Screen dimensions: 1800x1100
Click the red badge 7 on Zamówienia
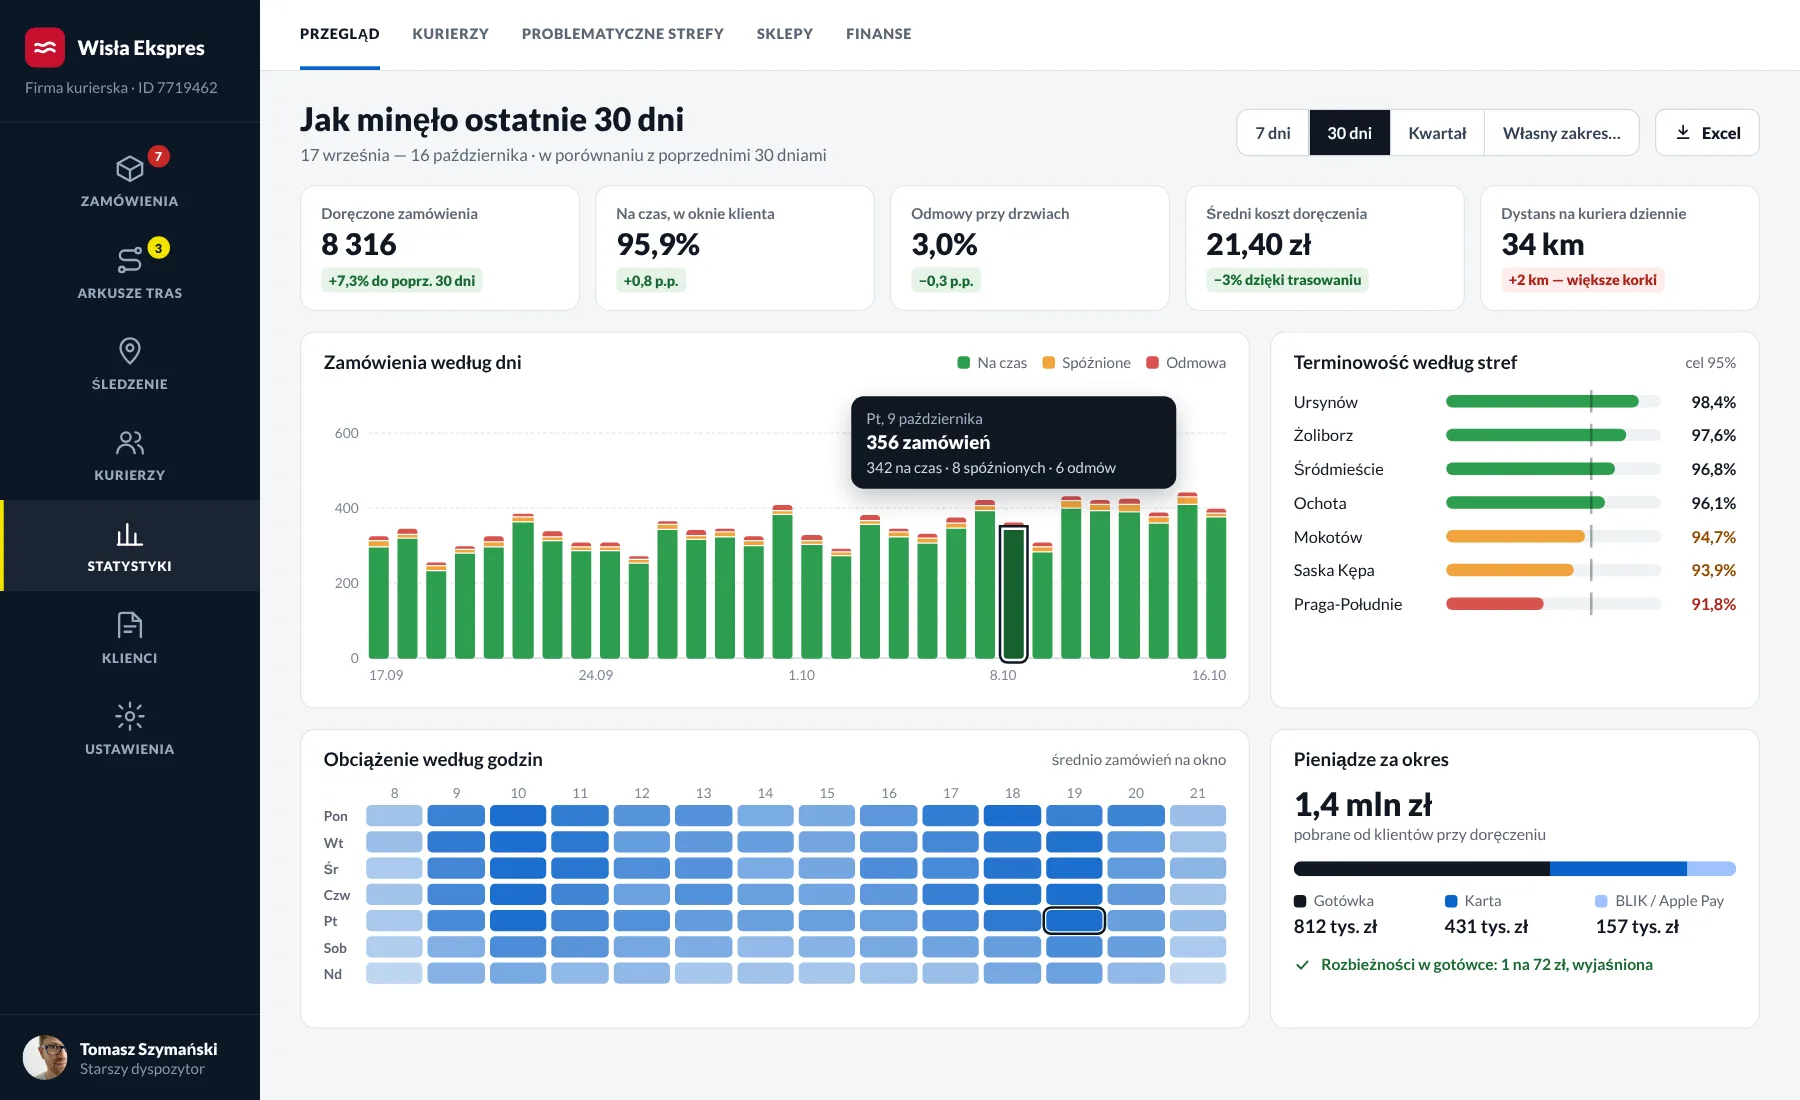click(158, 156)
